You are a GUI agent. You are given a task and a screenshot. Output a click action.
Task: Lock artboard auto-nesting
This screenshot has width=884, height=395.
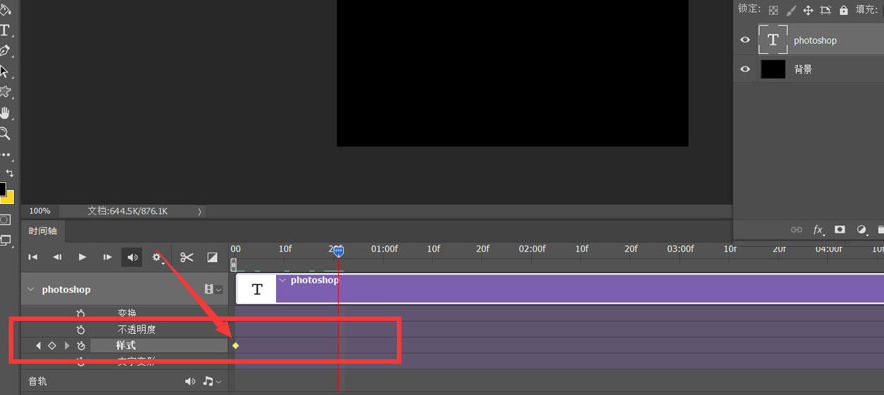(x=825, y=10)
